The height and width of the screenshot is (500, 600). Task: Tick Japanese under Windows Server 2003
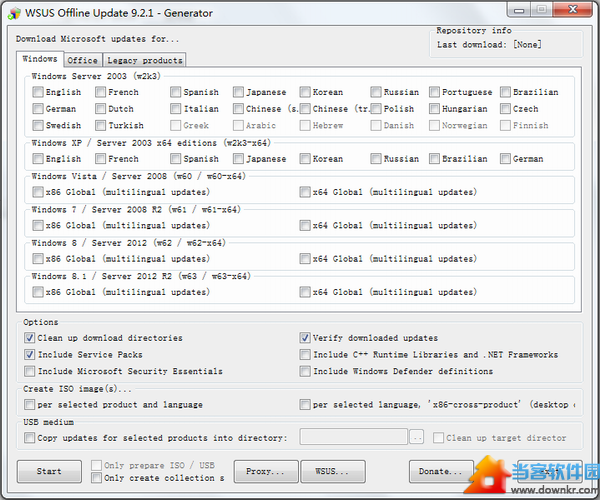[x=238, y=92]
